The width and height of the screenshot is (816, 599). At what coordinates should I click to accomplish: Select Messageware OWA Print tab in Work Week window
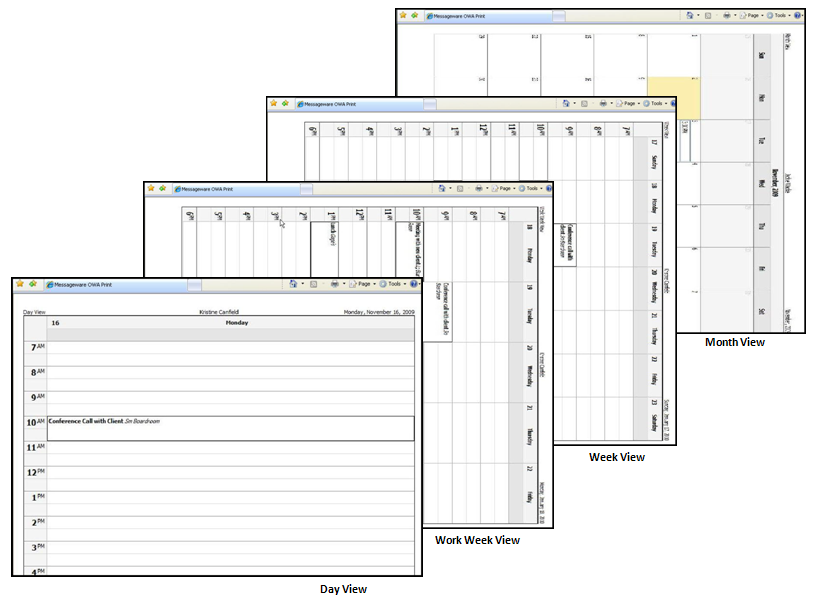click(x=236, y=189)
